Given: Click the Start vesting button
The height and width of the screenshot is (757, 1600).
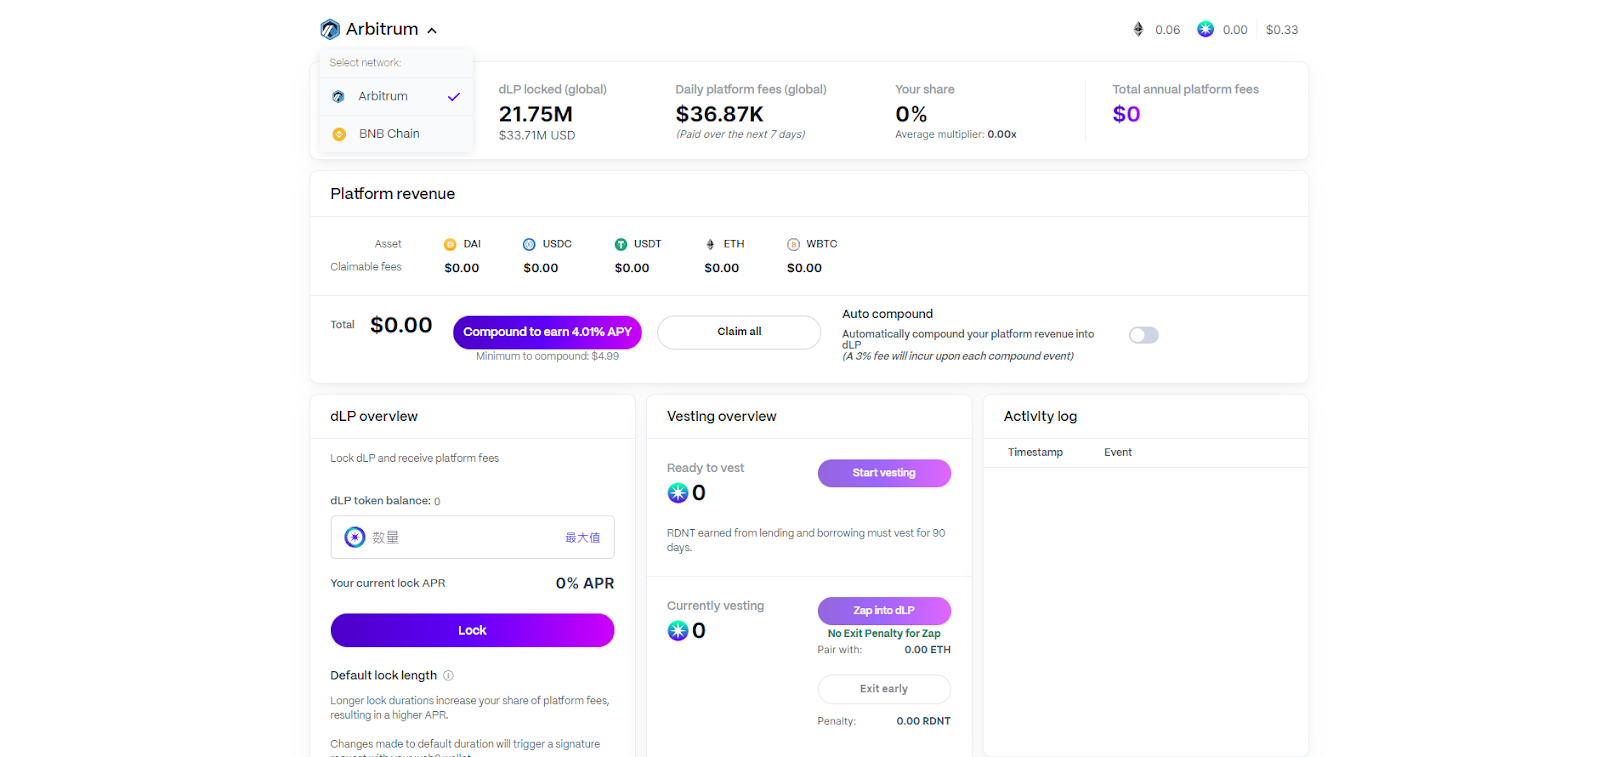Looking at the screenshot, I should pos(884,474).
